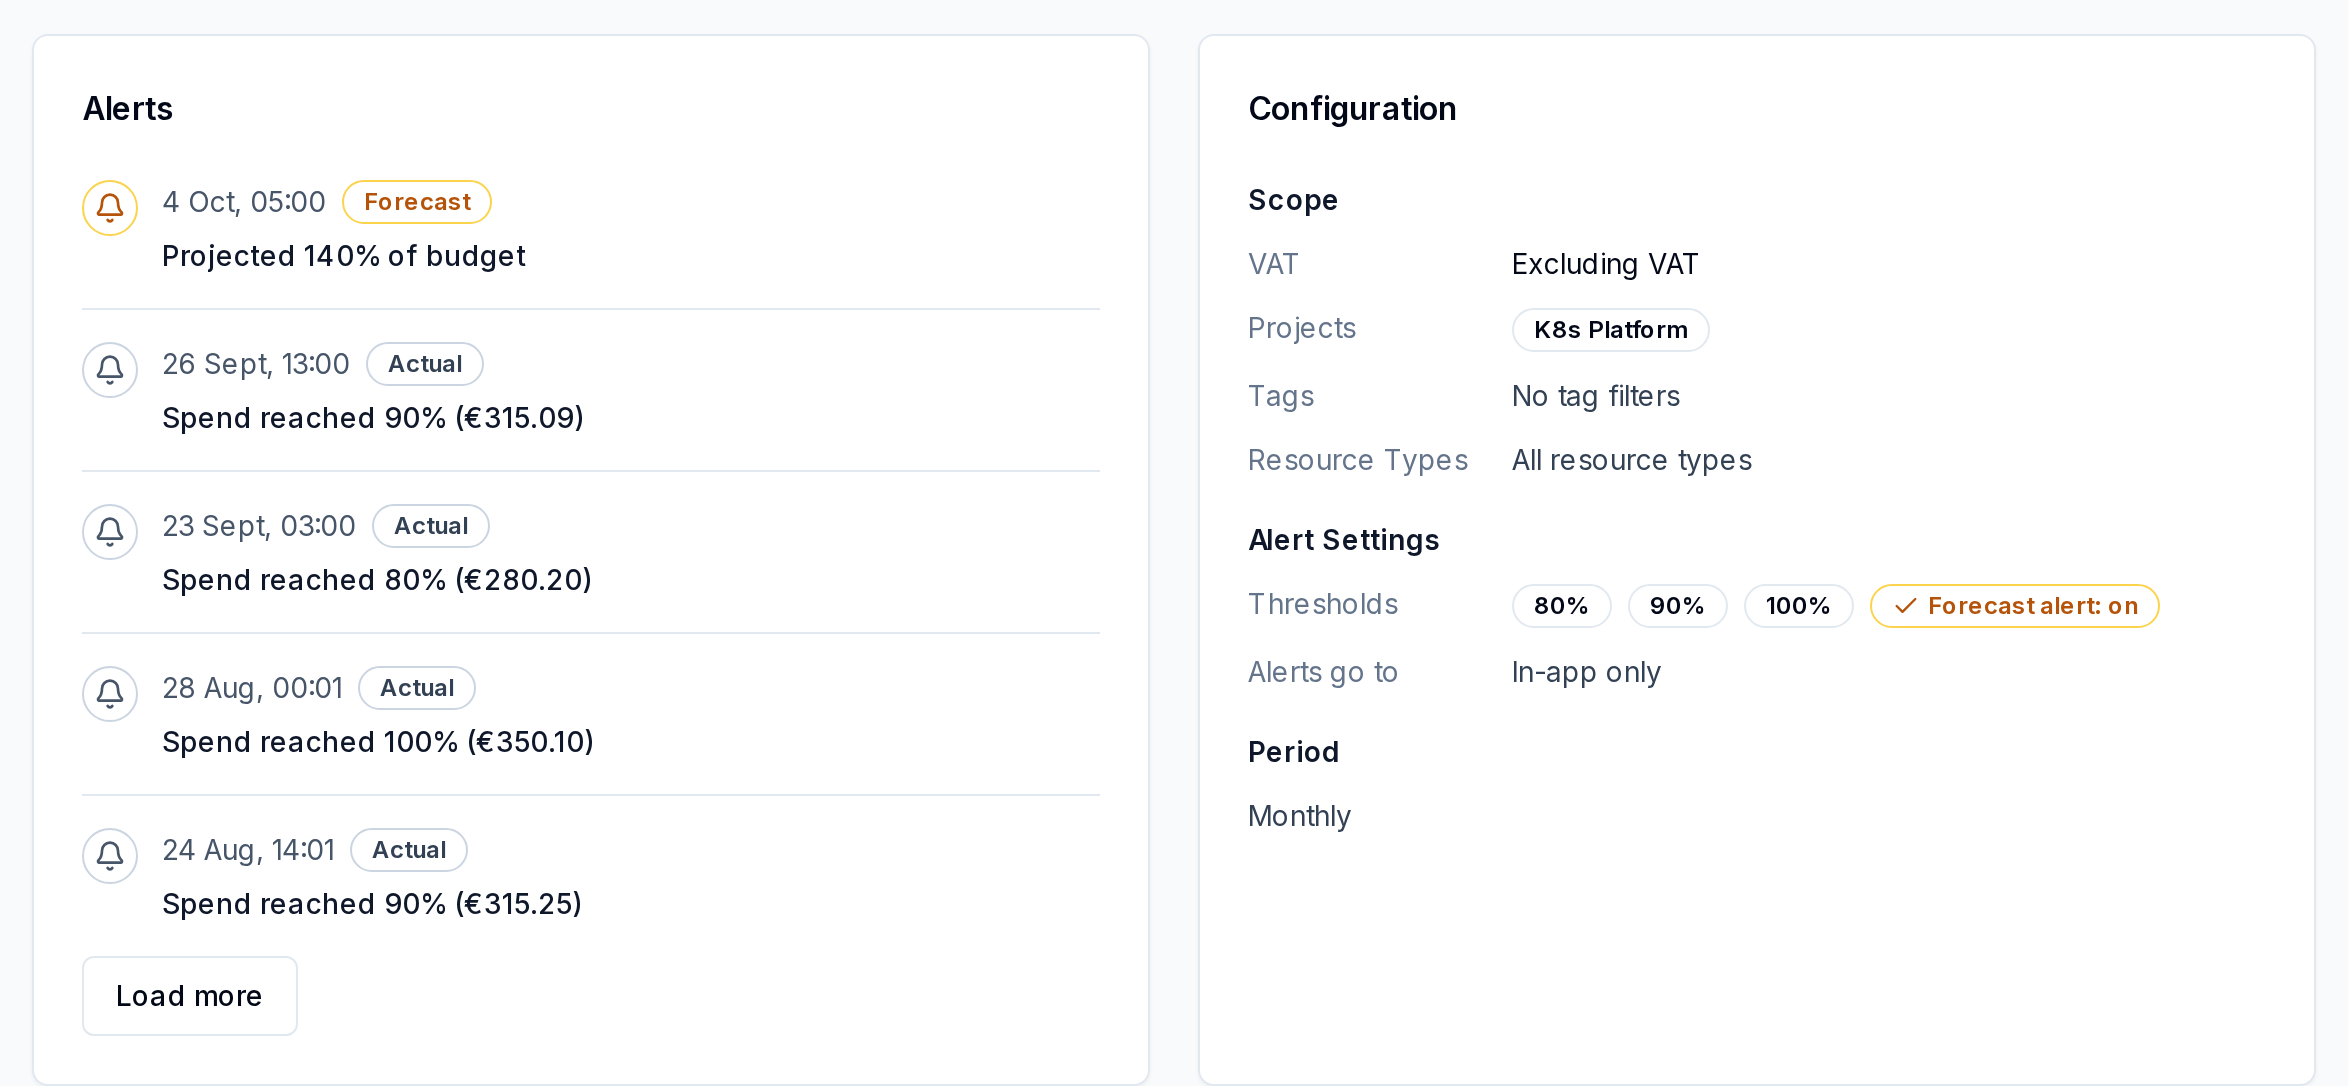
Task: Click the 'Monthly' period value
Action: tap(1300, 816)
